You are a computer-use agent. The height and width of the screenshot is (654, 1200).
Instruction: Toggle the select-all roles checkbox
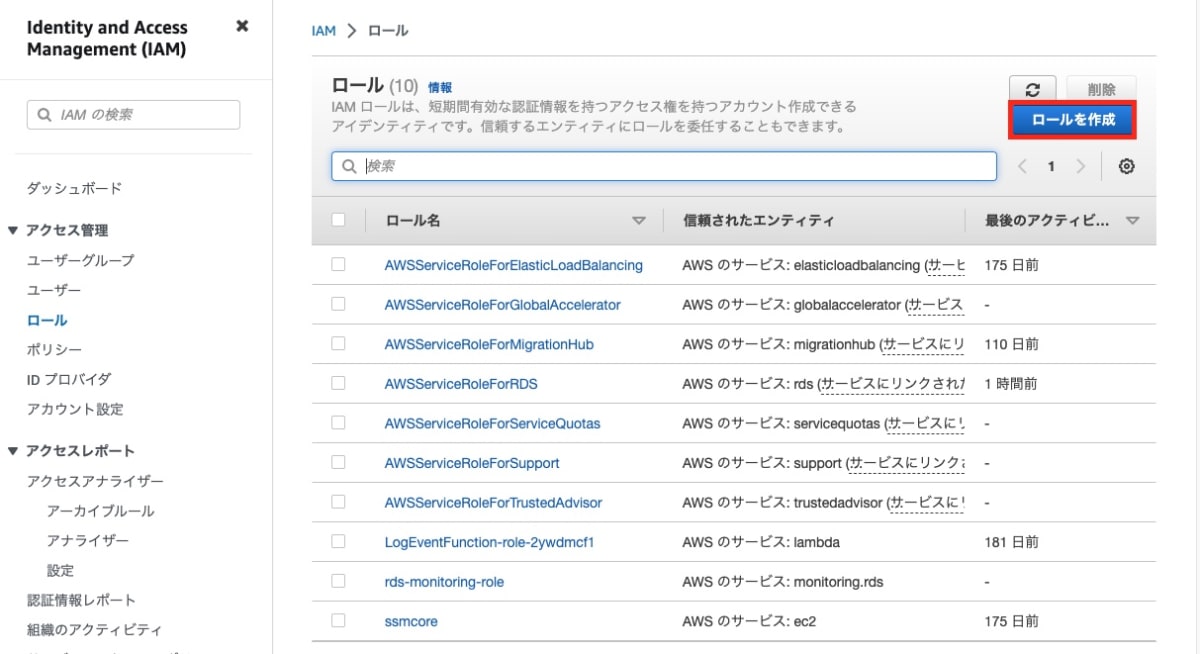click(x=338, y=220)
